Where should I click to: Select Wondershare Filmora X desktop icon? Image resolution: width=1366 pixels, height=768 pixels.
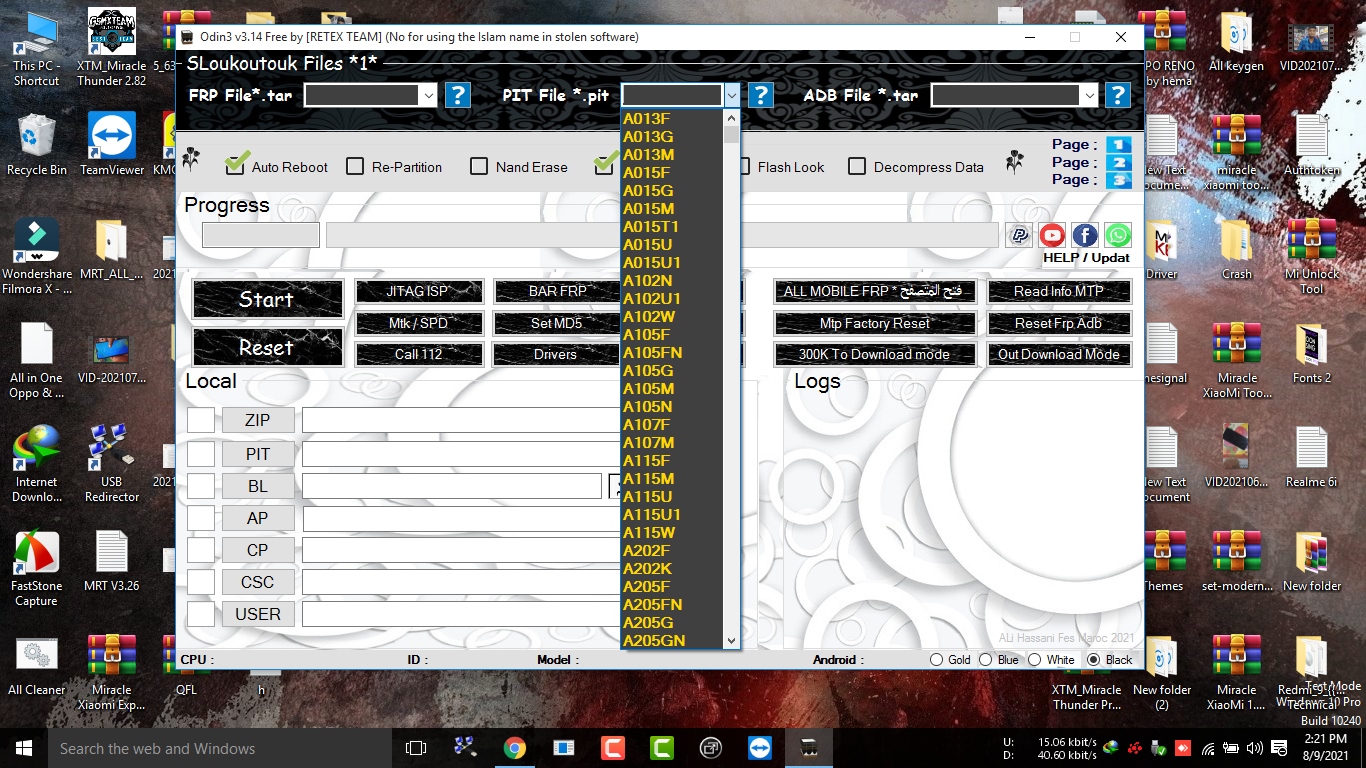(x=37, y=257)
